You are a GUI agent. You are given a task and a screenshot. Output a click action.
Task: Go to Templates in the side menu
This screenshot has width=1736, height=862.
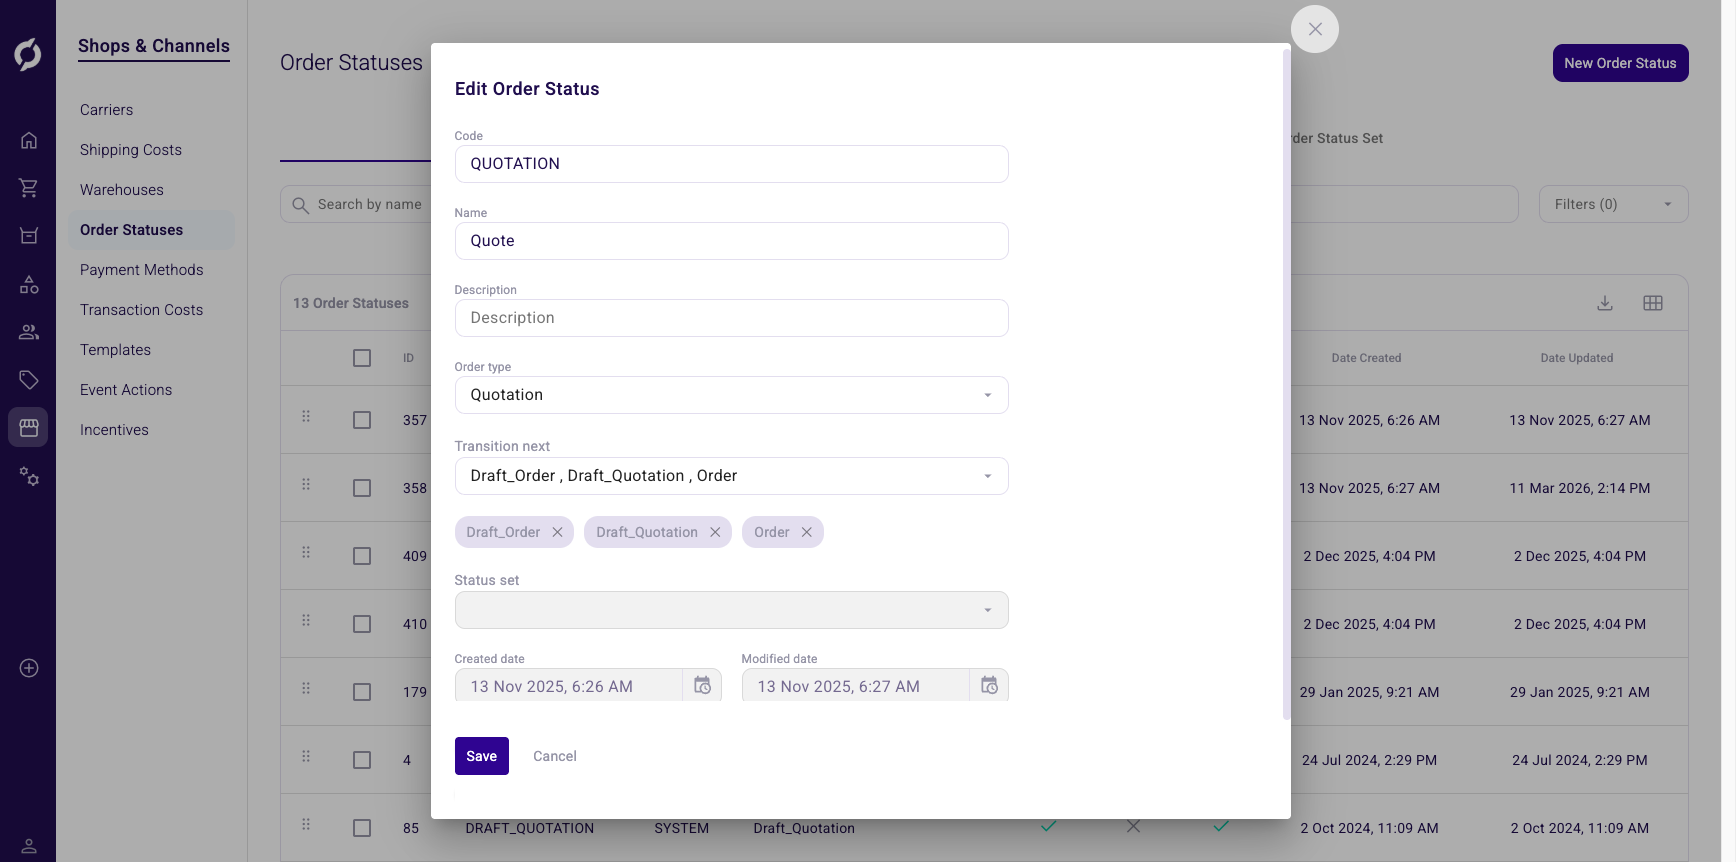click(115, 350)
